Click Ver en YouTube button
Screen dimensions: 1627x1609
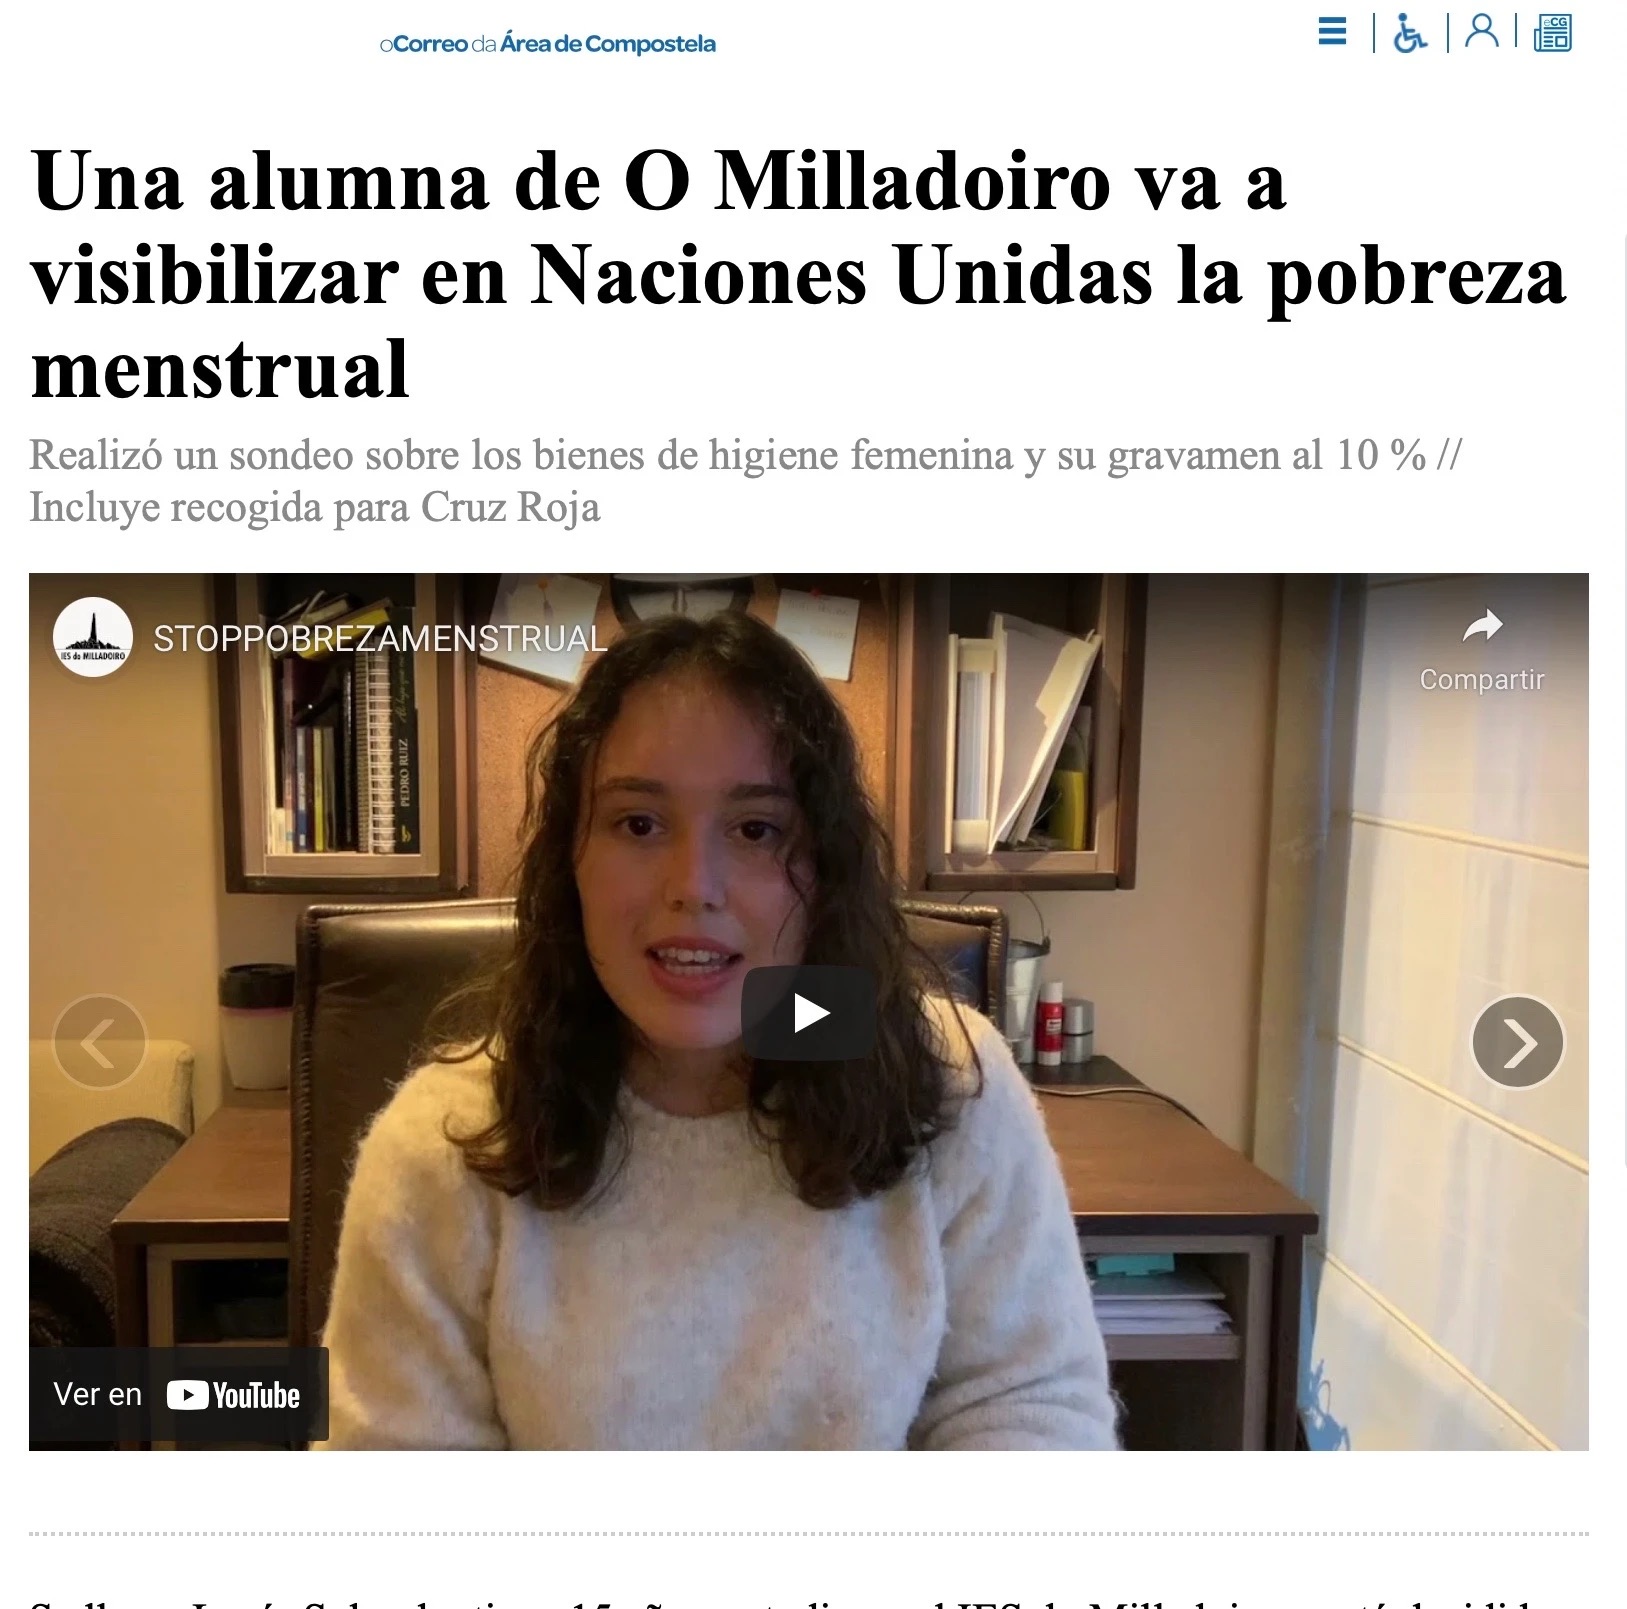pyautogui.click(x=179, y=1394)
